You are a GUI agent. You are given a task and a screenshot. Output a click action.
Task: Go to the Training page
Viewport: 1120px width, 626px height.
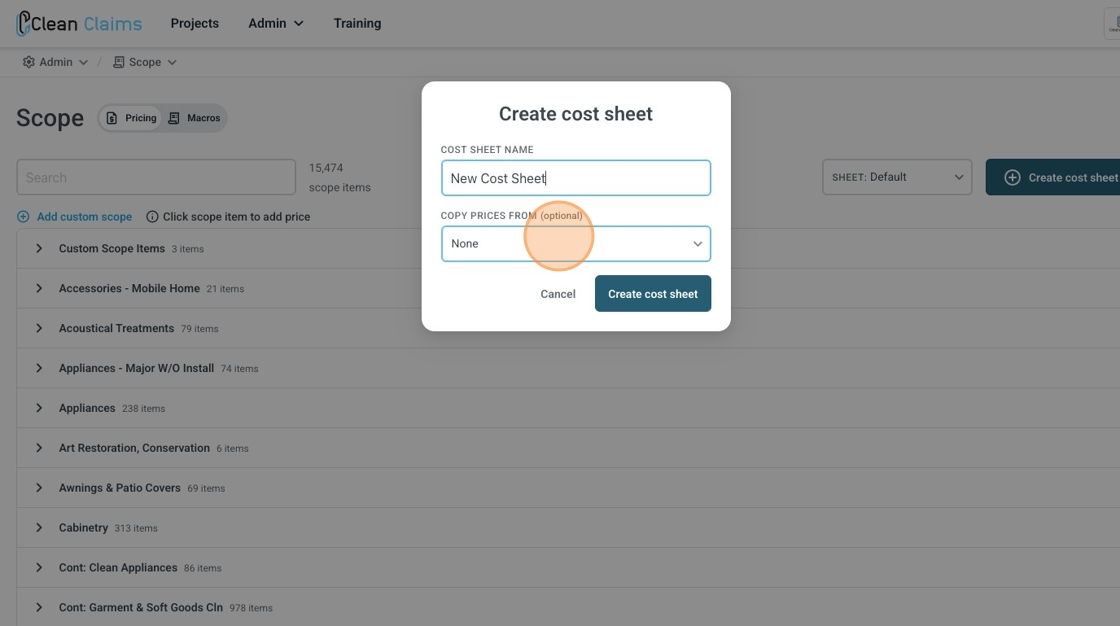pos(357,23)
